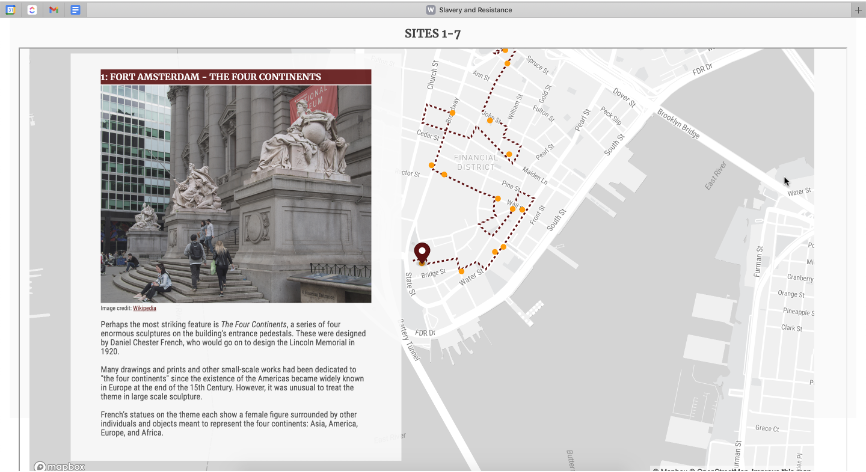
Task: Click the paragraph starting 'Many drawings and prints'
Action: click(232, 383)
